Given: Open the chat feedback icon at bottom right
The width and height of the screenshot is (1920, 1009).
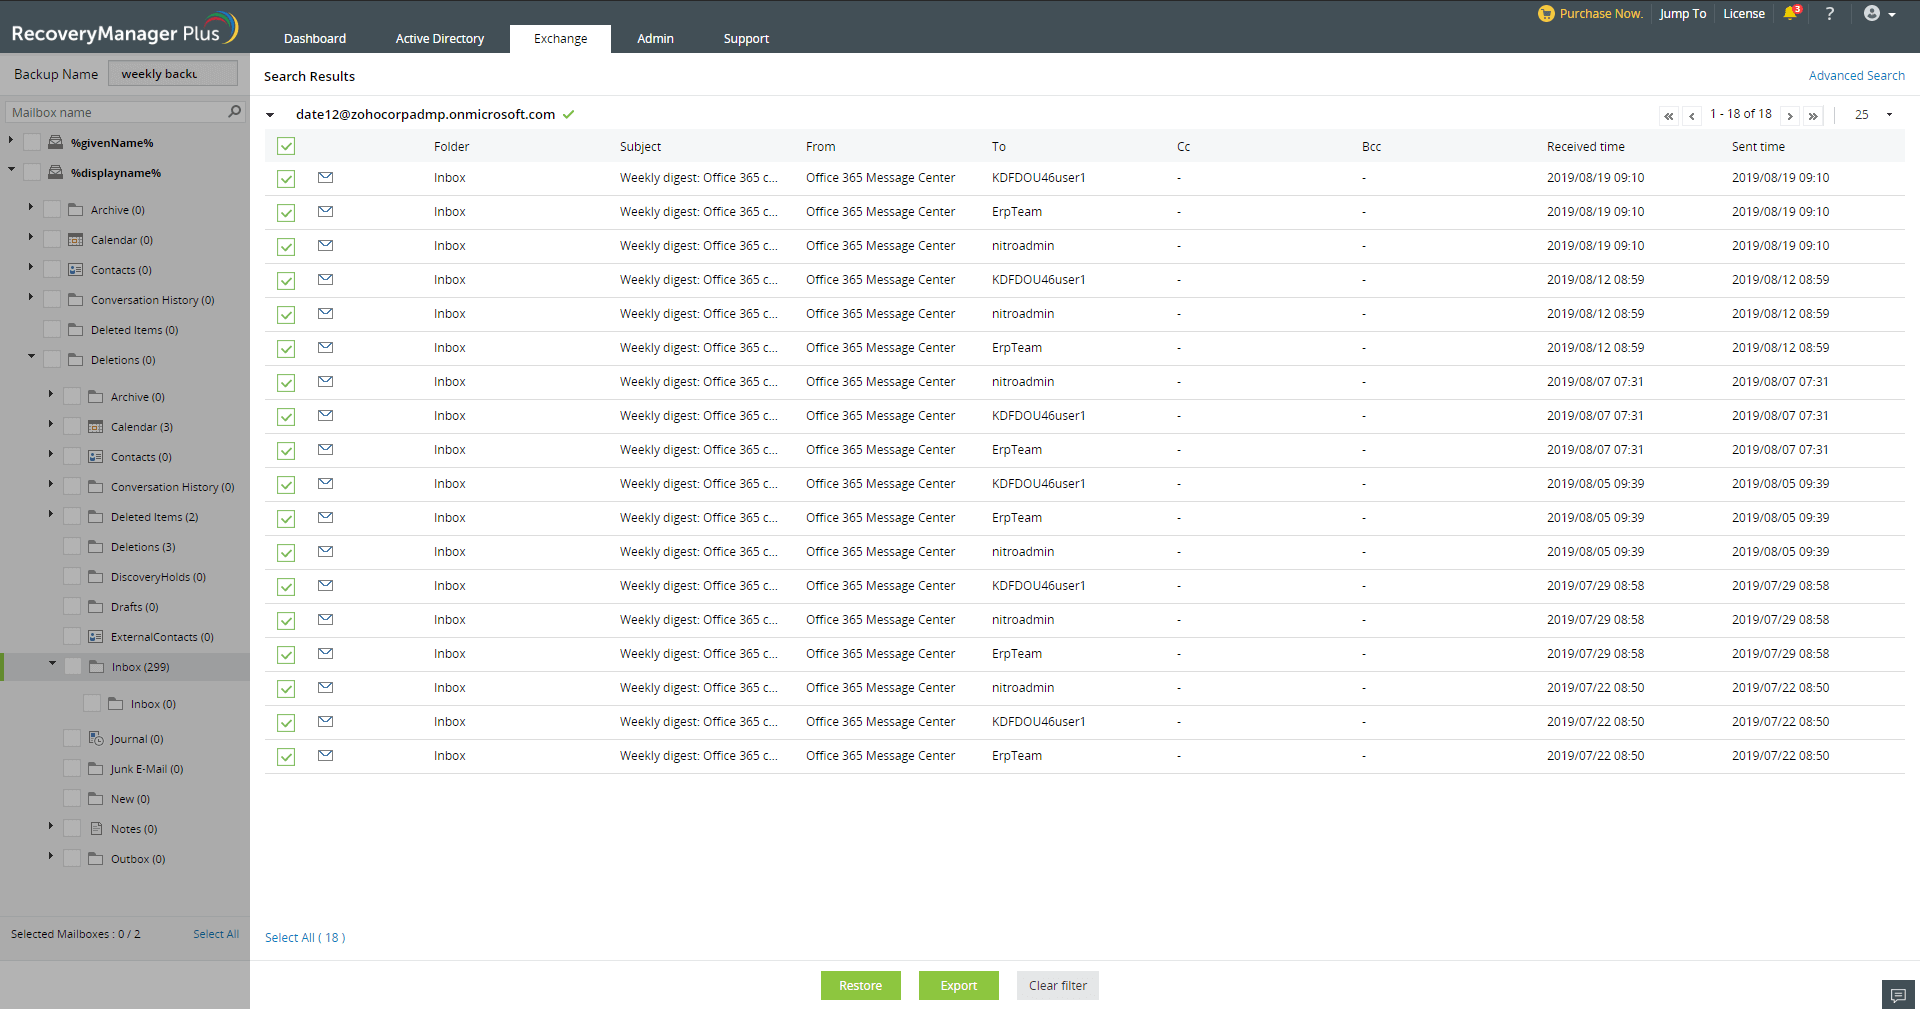Looking at the screenshot, I should click(1898, 995).
